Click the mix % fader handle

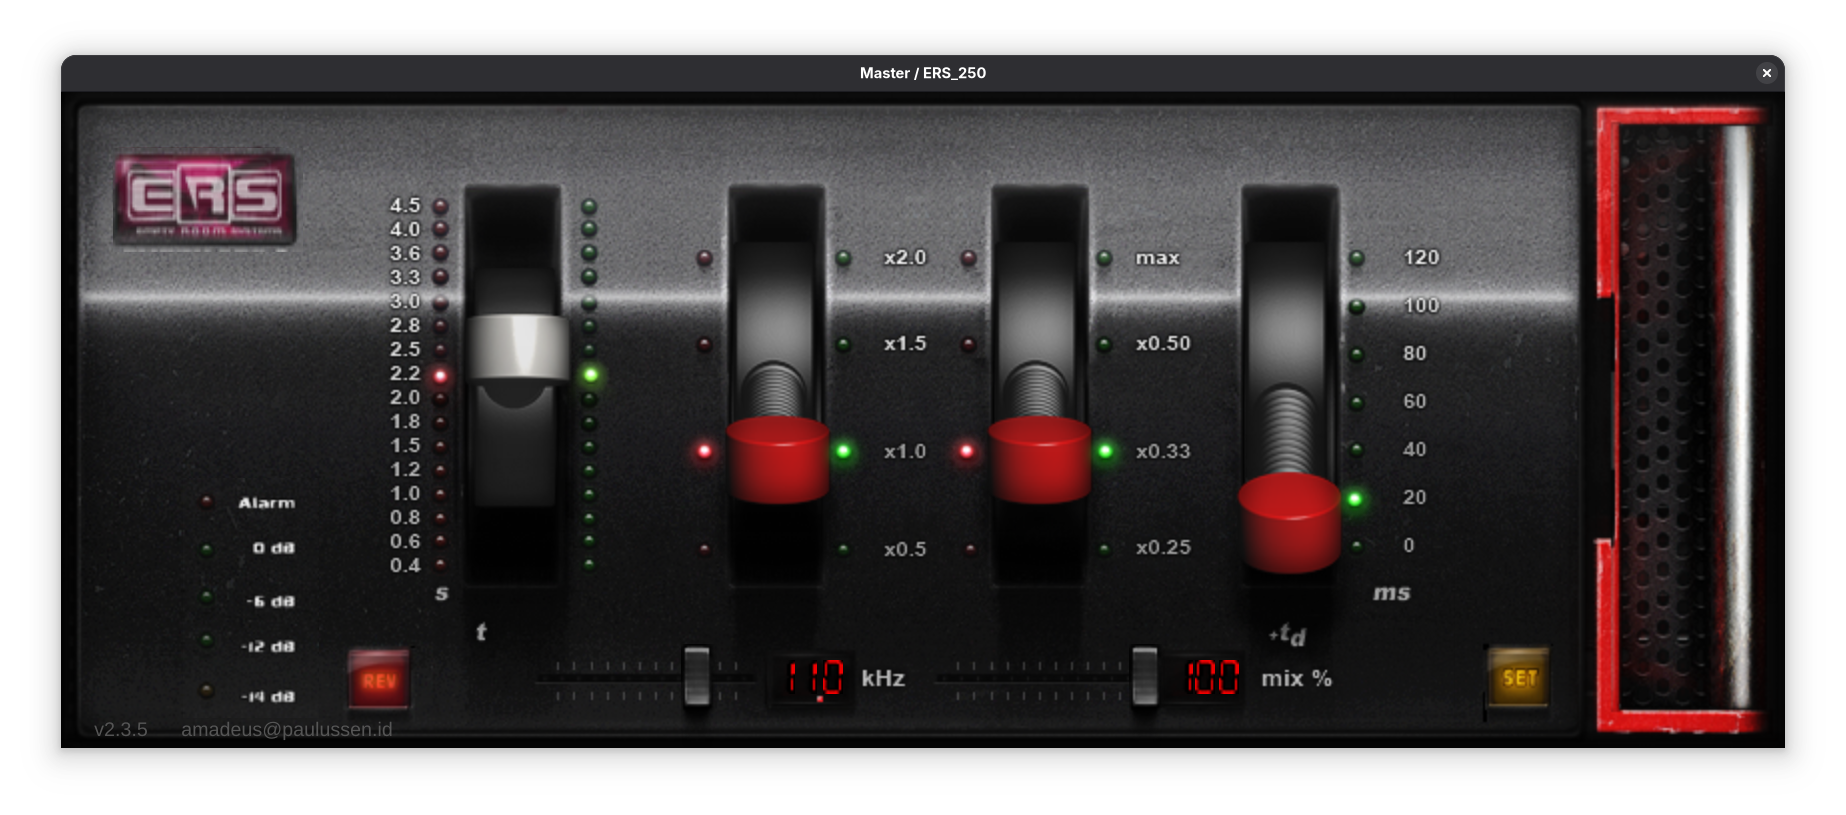tap(1144, 677)
